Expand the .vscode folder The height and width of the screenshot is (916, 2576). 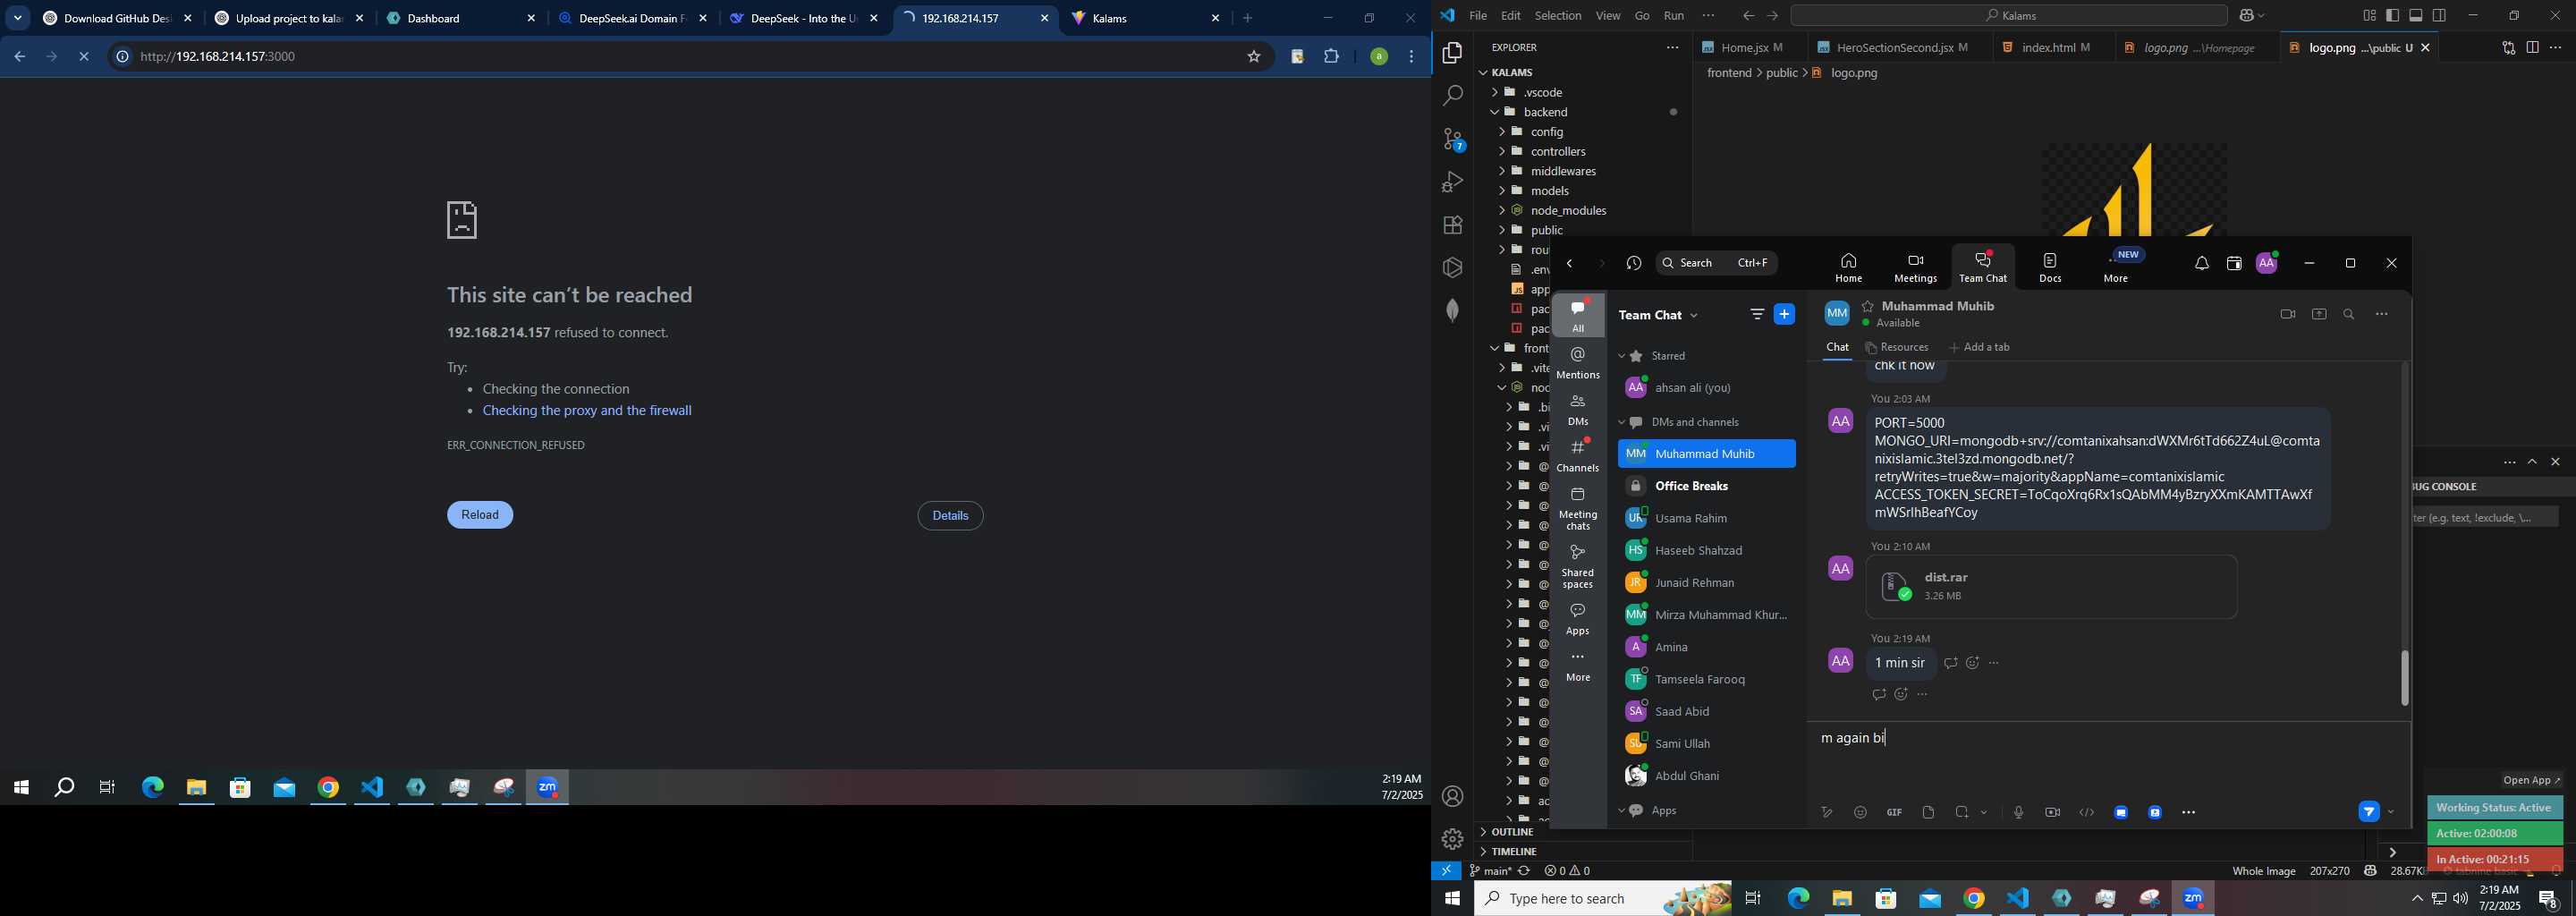click(x=1583, y=92)
